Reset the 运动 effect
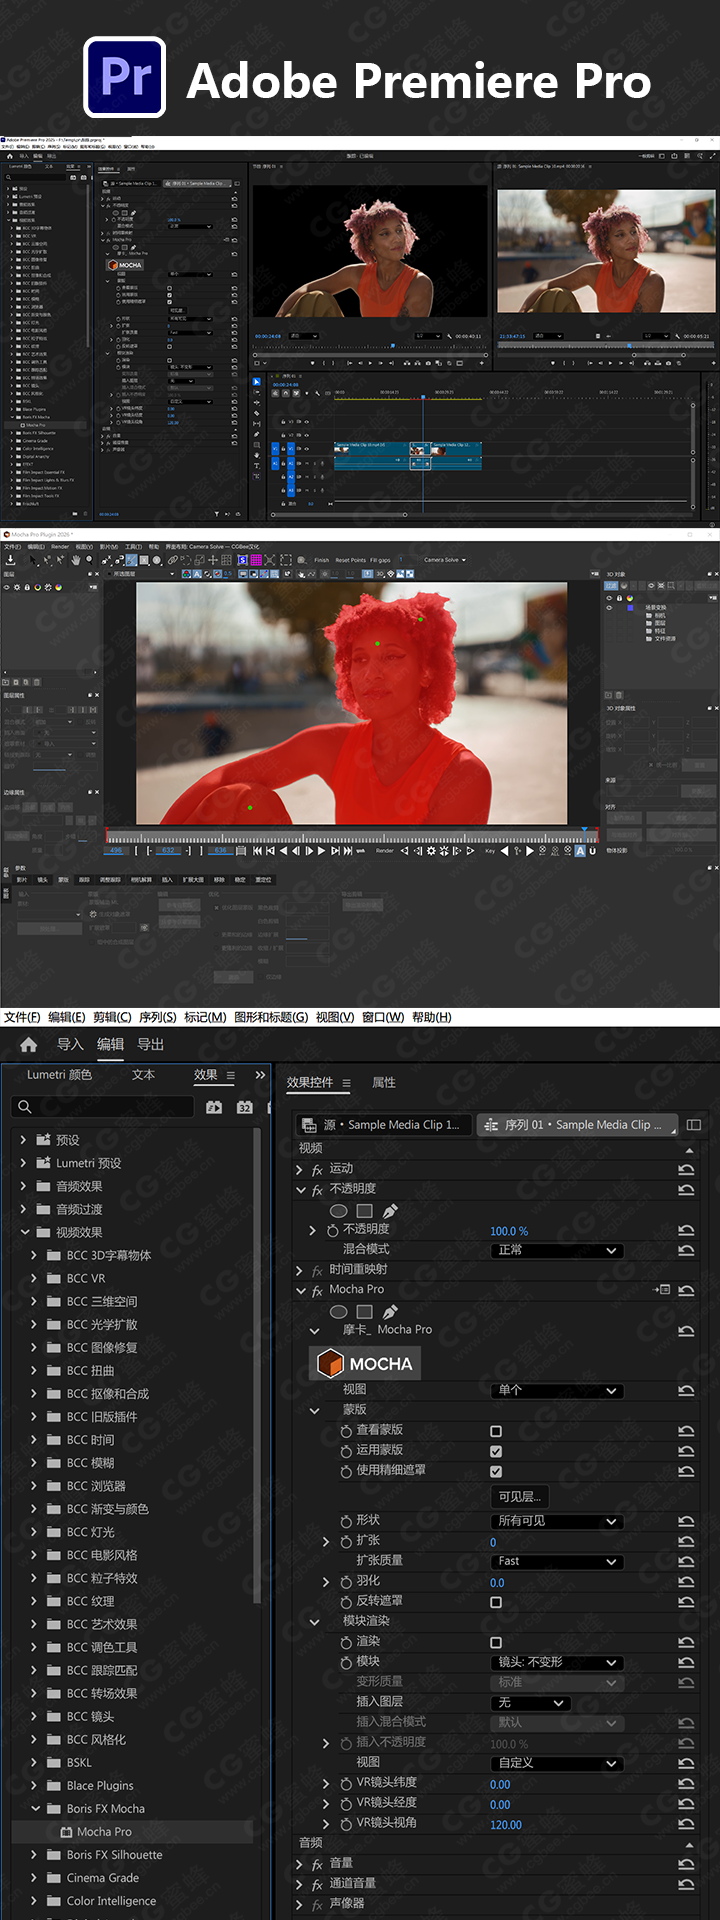 686,1169
